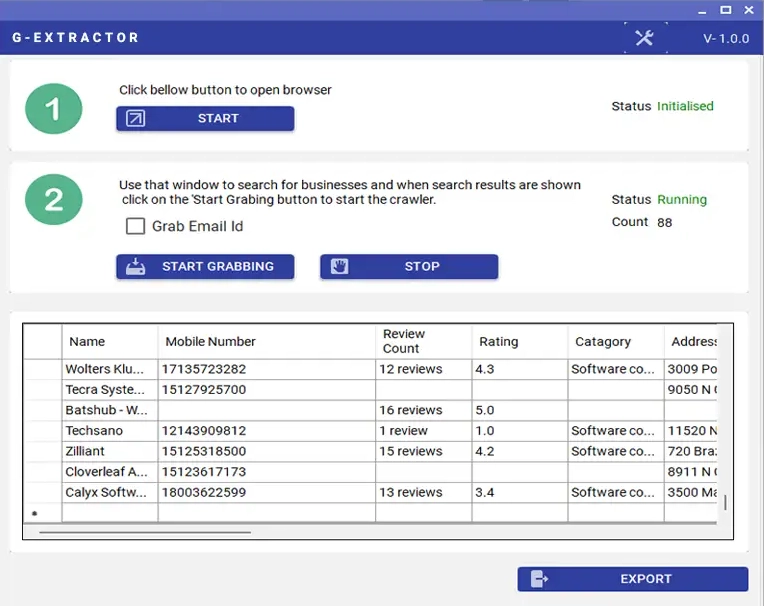764x606 pixels.
Task: Click the Tecra Syste... name cell
Action: pos(110,390)
